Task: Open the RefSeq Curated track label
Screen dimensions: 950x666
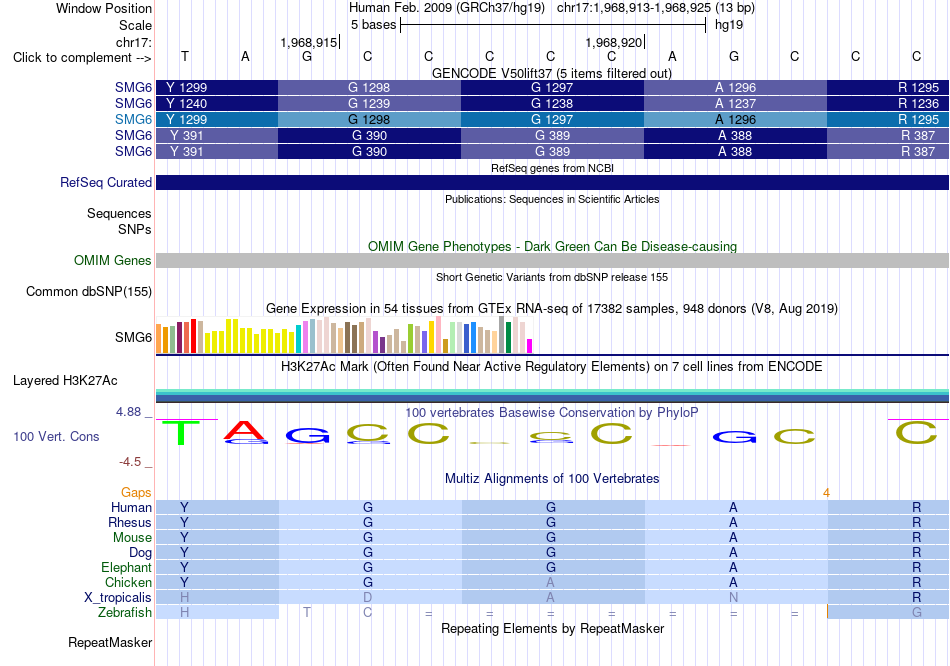Action: pyautogui.click(x=106, y=182)
